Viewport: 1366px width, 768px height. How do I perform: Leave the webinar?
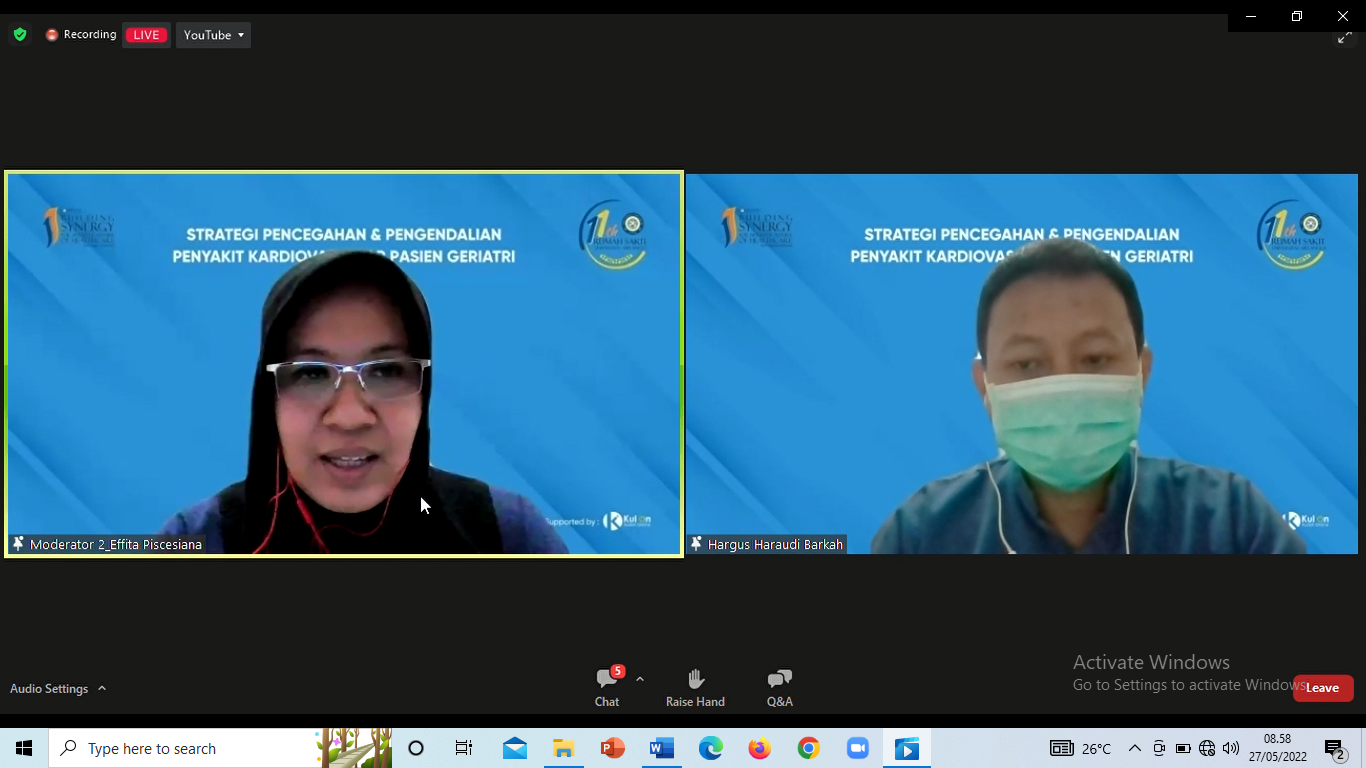(x=1323, y=688)
